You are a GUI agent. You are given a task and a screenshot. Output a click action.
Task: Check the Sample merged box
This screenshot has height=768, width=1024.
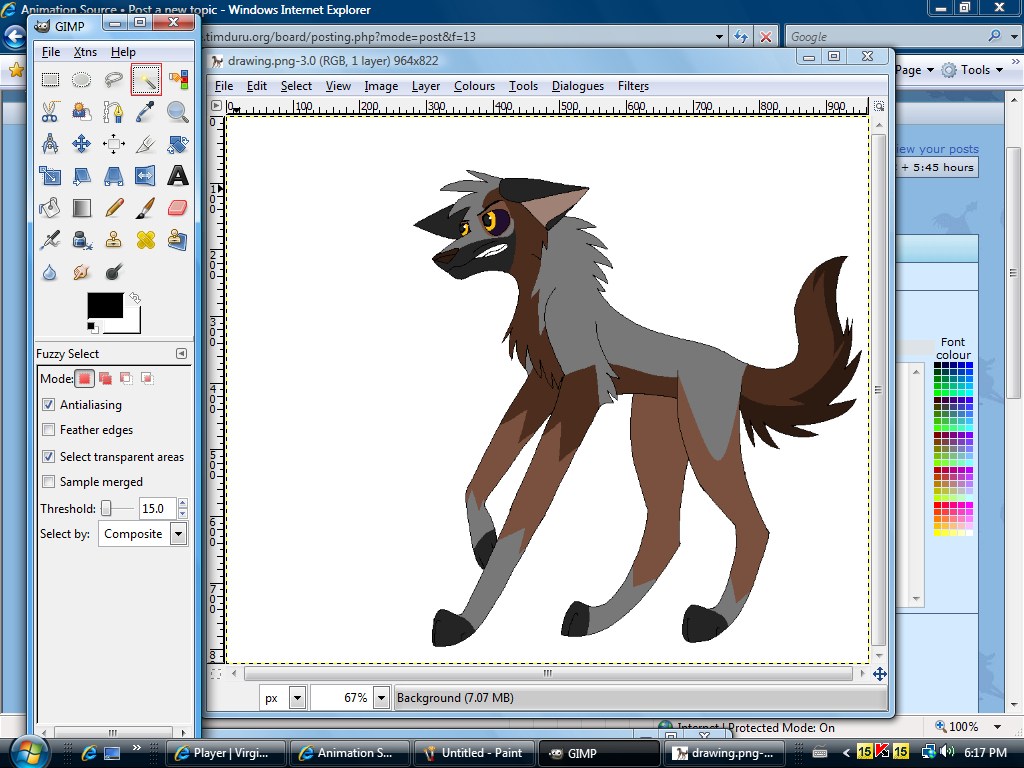click(49, 482)
